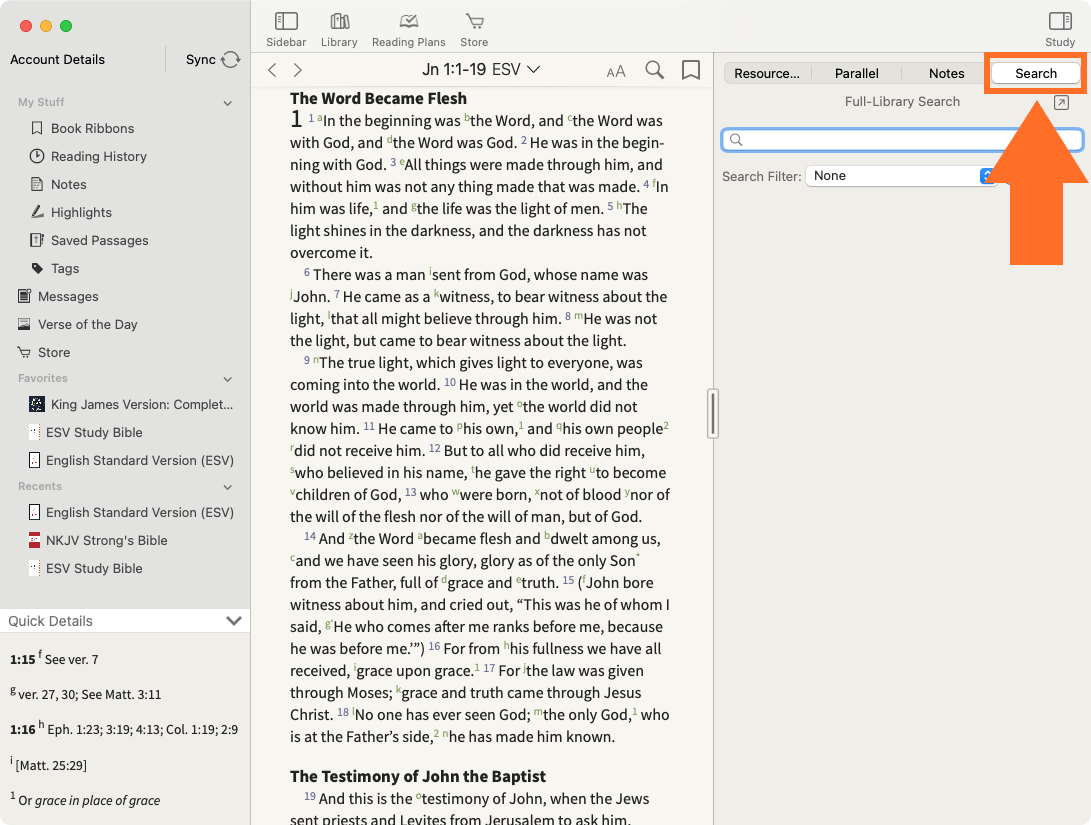Open ESV Study Bible in Recents
Viewport: 1091px width, 825px height.
point(86,568)
